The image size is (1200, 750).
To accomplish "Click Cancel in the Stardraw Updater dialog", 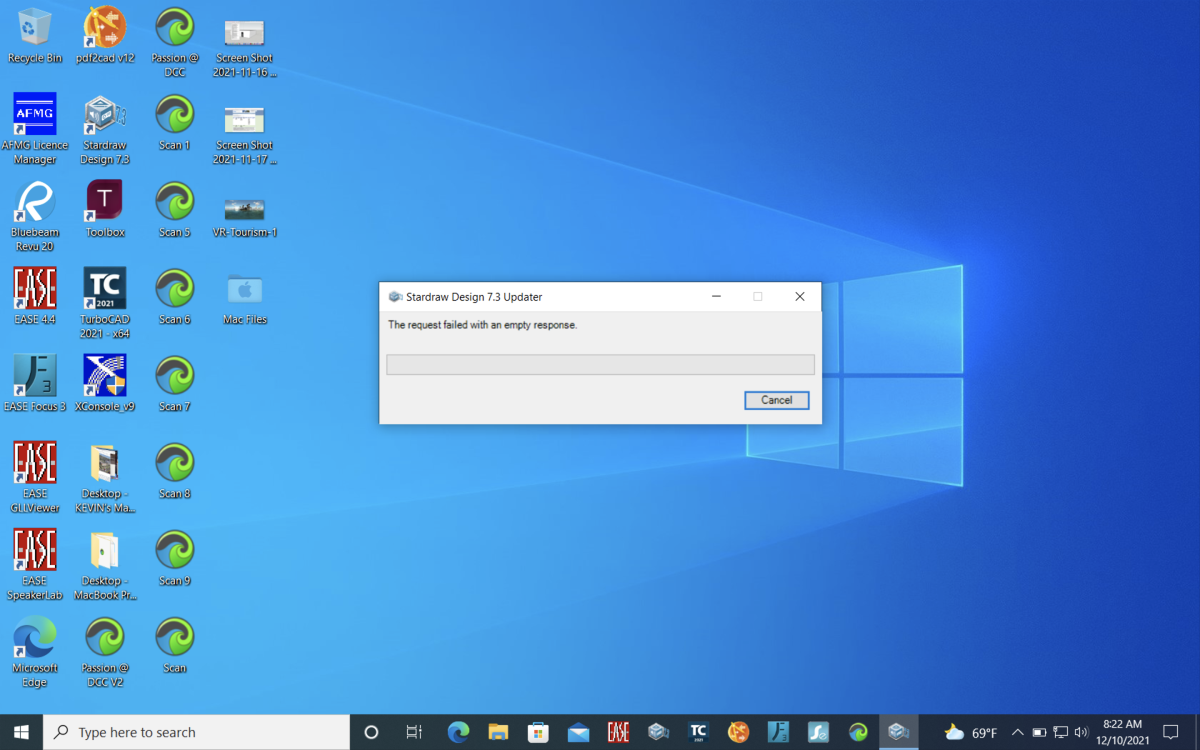I will [x=776, y=400].
